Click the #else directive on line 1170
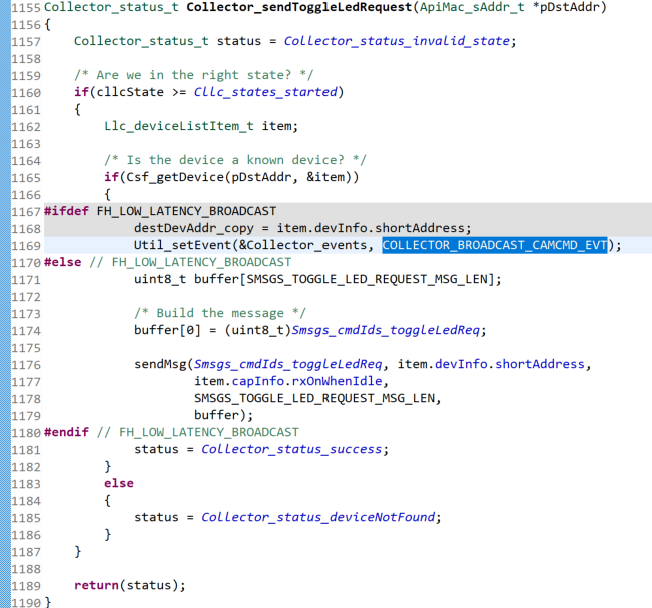This screenshot has width=652, height=608. [x=62, y=262]
